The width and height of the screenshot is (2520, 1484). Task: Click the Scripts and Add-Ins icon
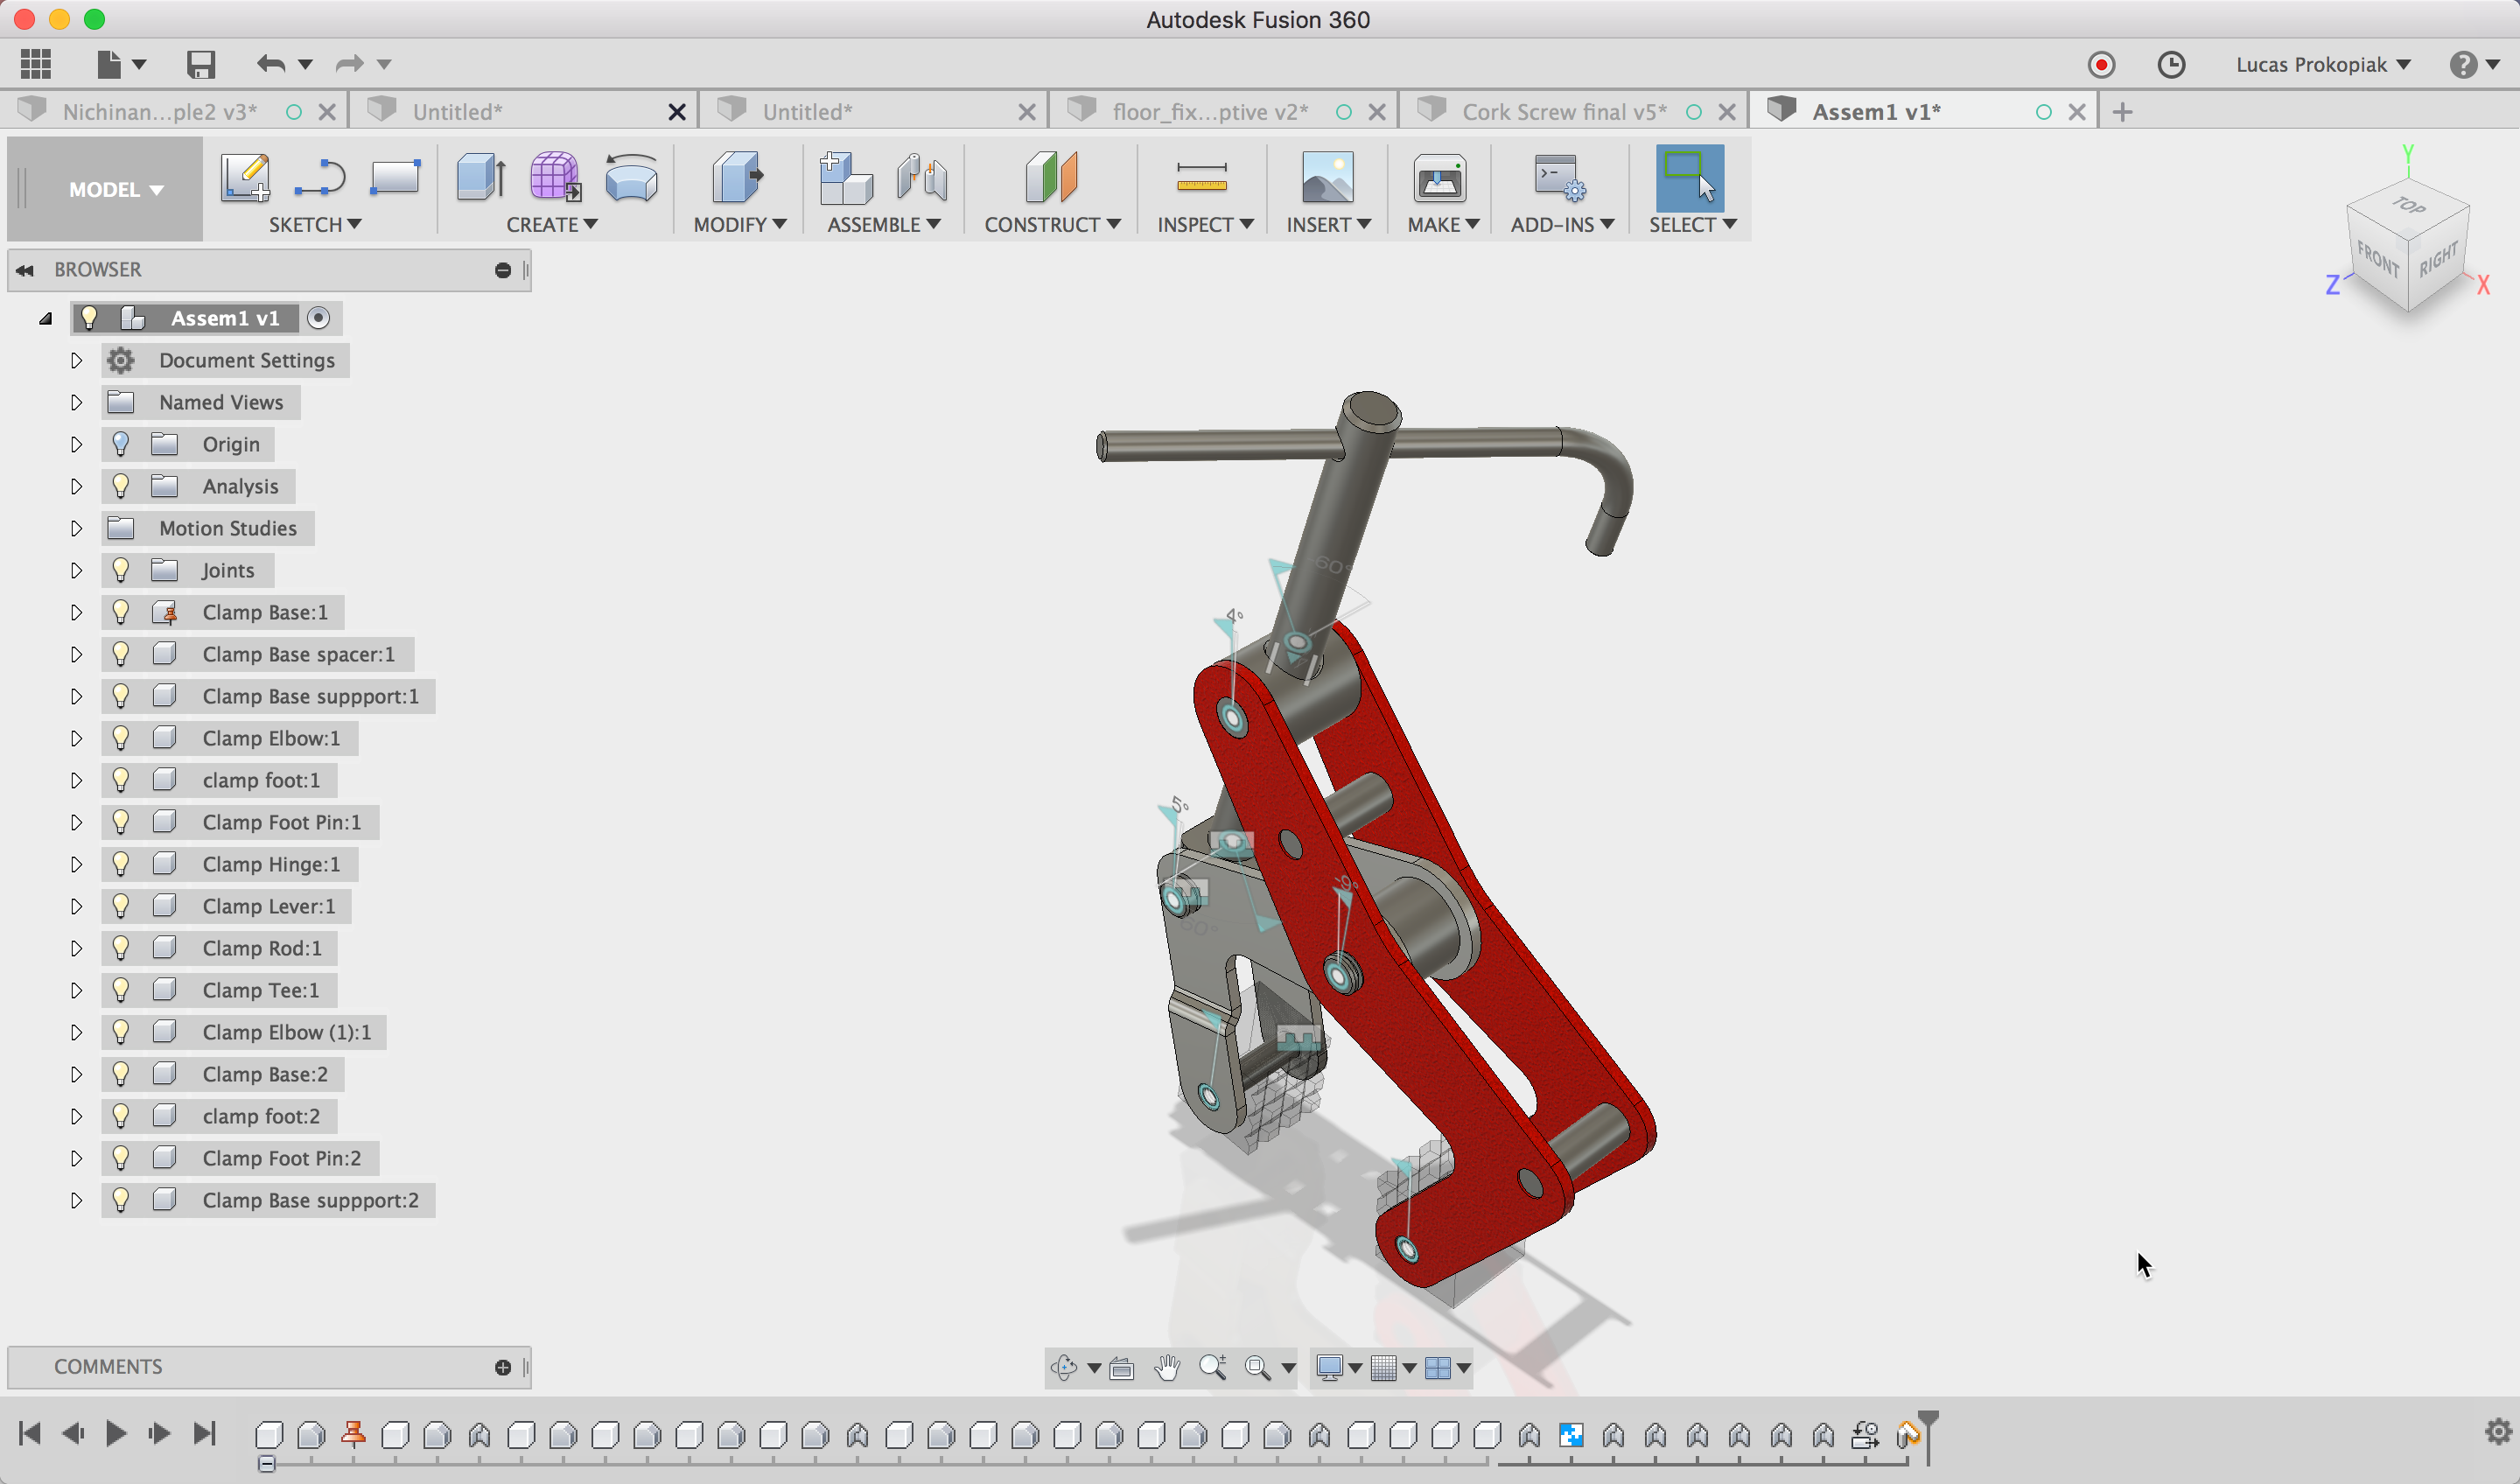pos(1559,178)
